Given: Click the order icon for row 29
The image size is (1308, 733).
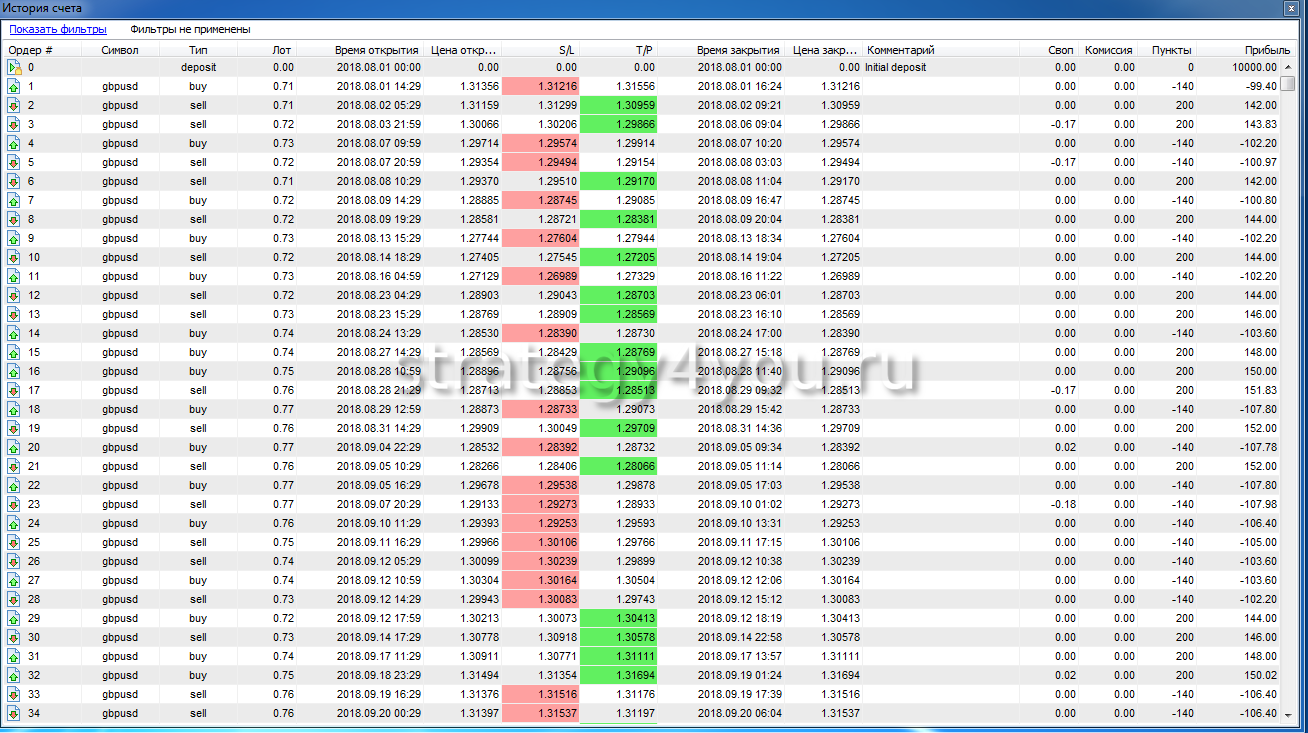Looking at the screenshot, I should coord(14,619).
